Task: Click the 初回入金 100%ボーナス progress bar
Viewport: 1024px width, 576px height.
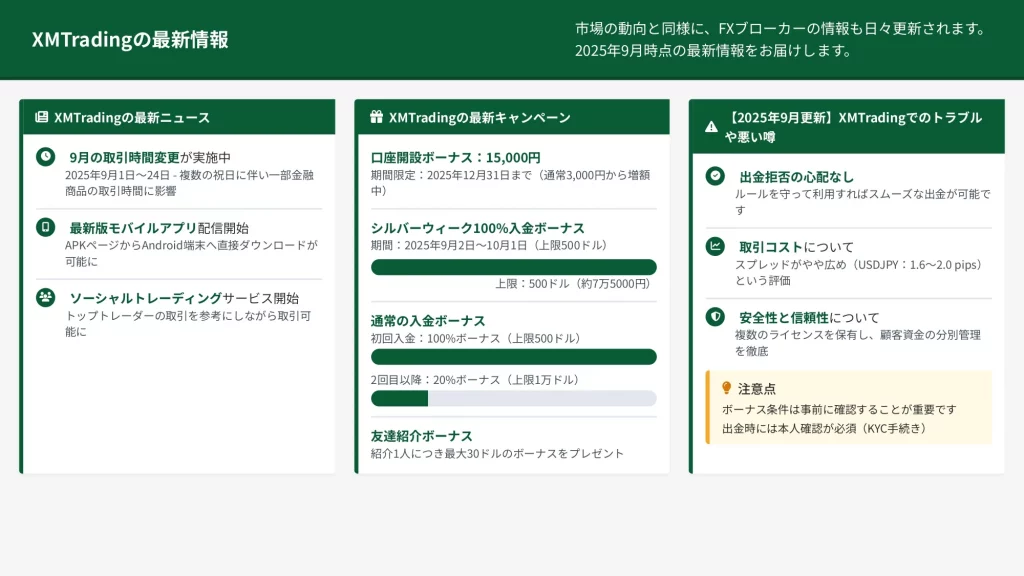Action: tap(513, 357)
